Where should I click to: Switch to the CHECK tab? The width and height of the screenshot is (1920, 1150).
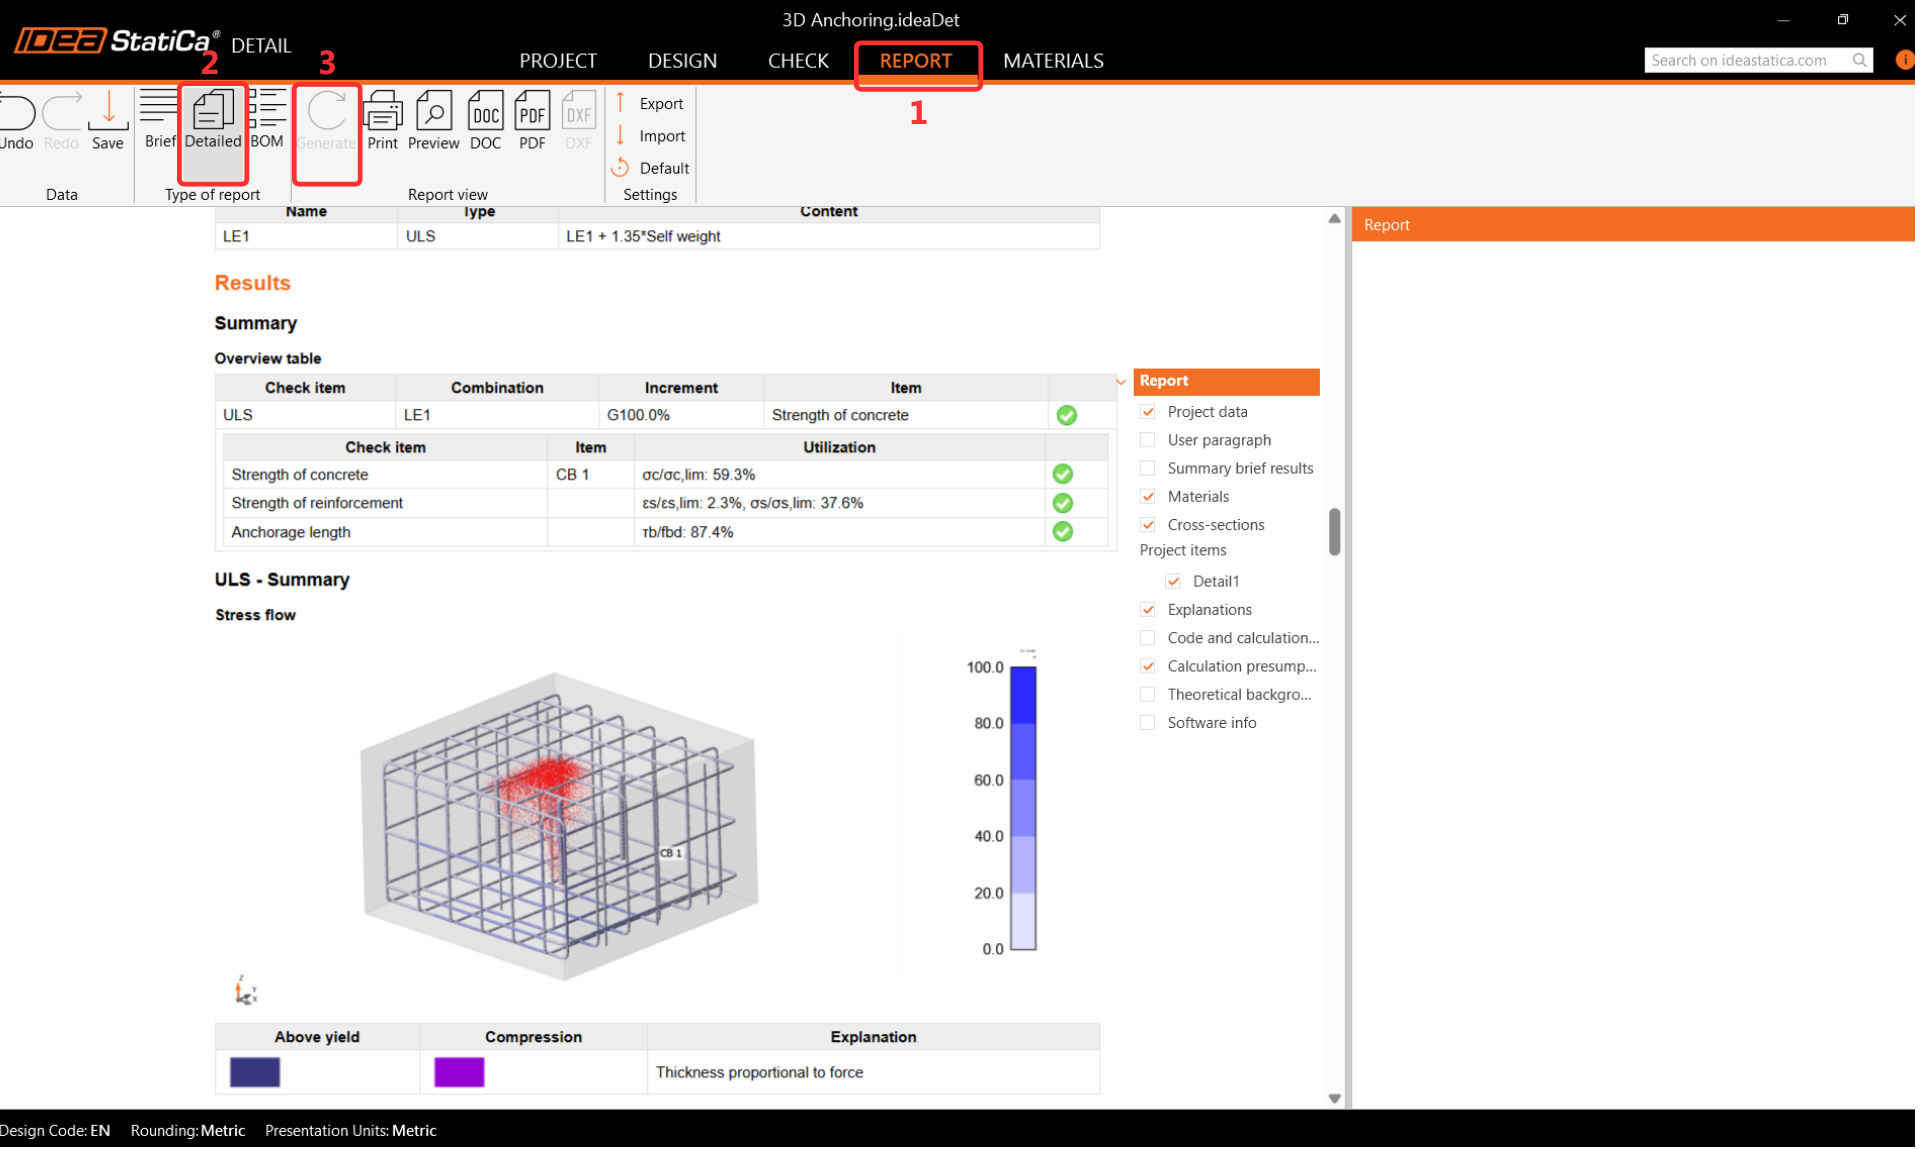click(798, 61)
